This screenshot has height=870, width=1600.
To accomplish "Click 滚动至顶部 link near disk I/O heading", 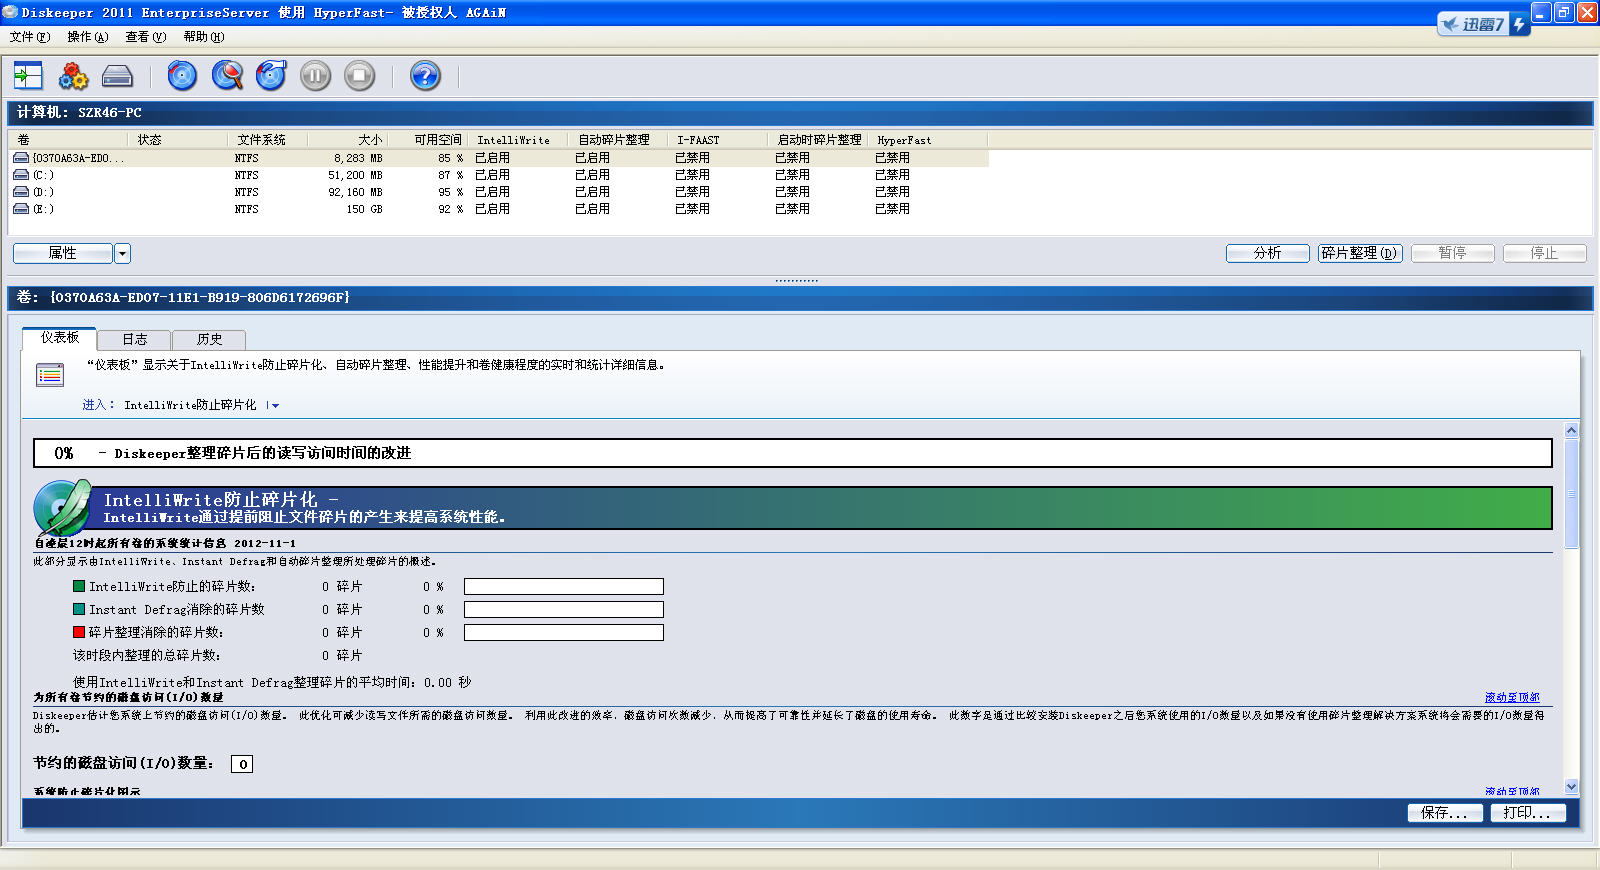I will (1512, 698).
